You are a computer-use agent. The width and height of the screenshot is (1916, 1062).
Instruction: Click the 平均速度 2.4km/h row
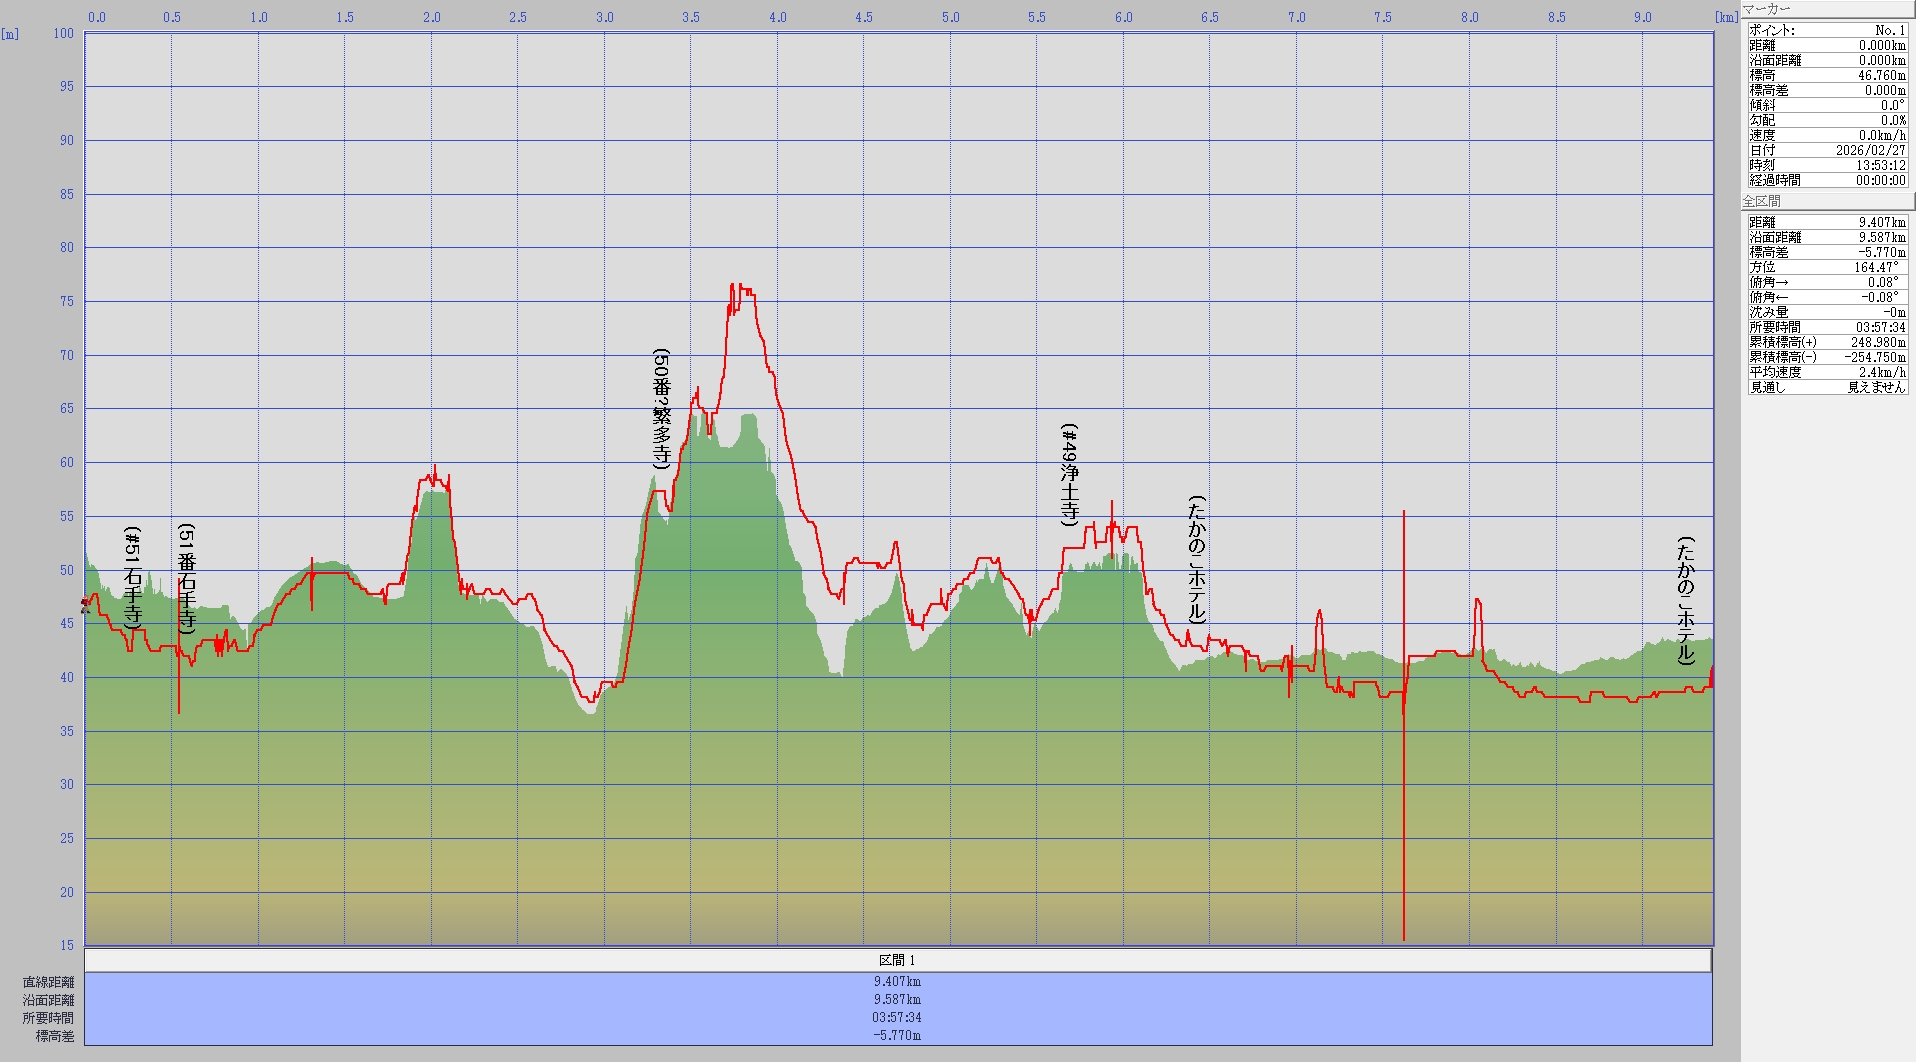point(1826,372)
